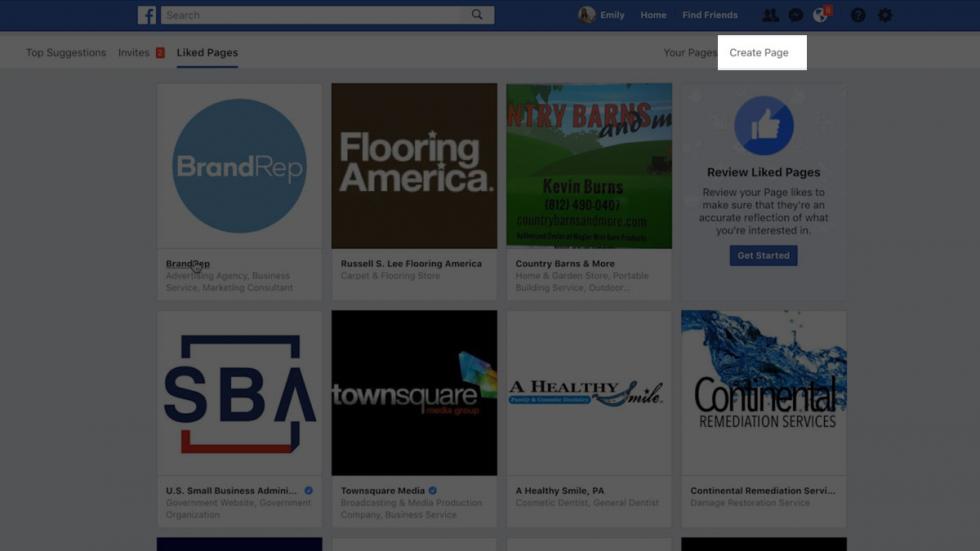Click the BrandRep page name link

pyautogui.click(x=188, y=264)
